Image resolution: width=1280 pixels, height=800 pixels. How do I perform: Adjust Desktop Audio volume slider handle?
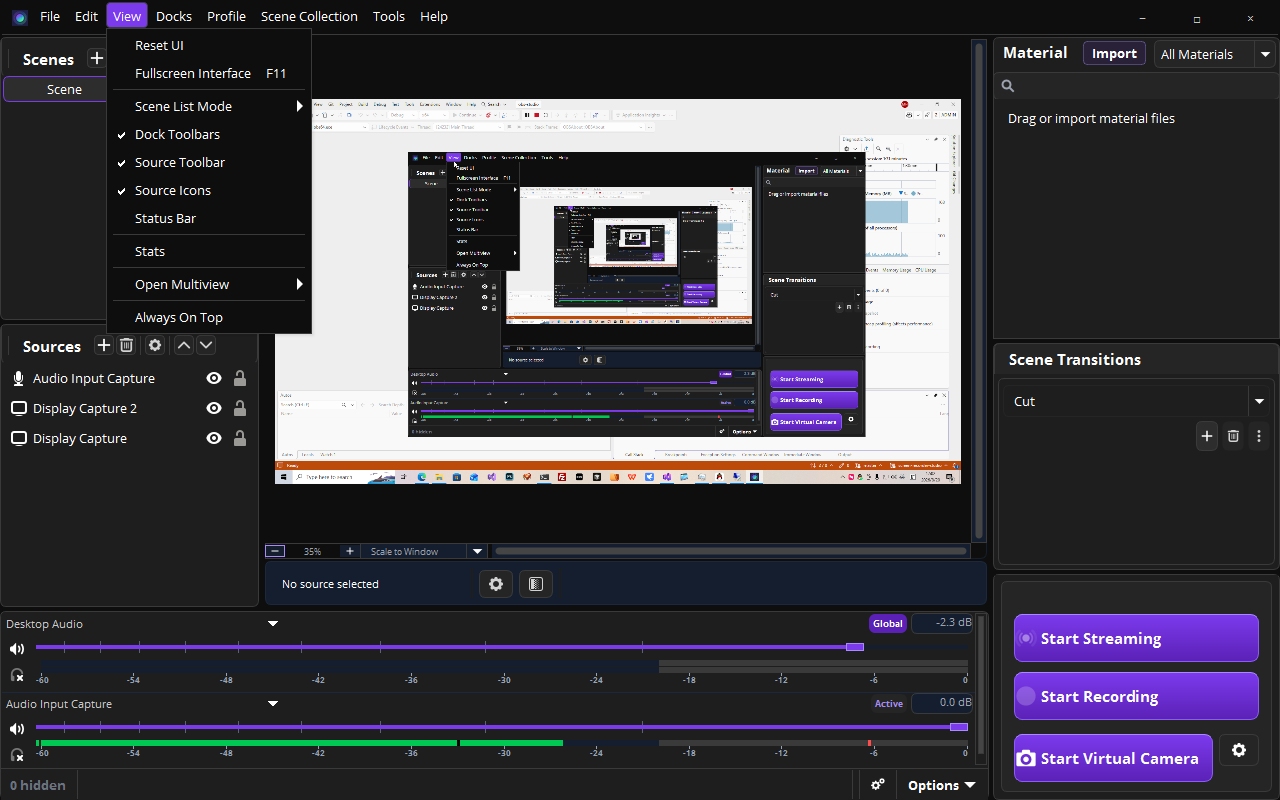click(x=855, y=647)
